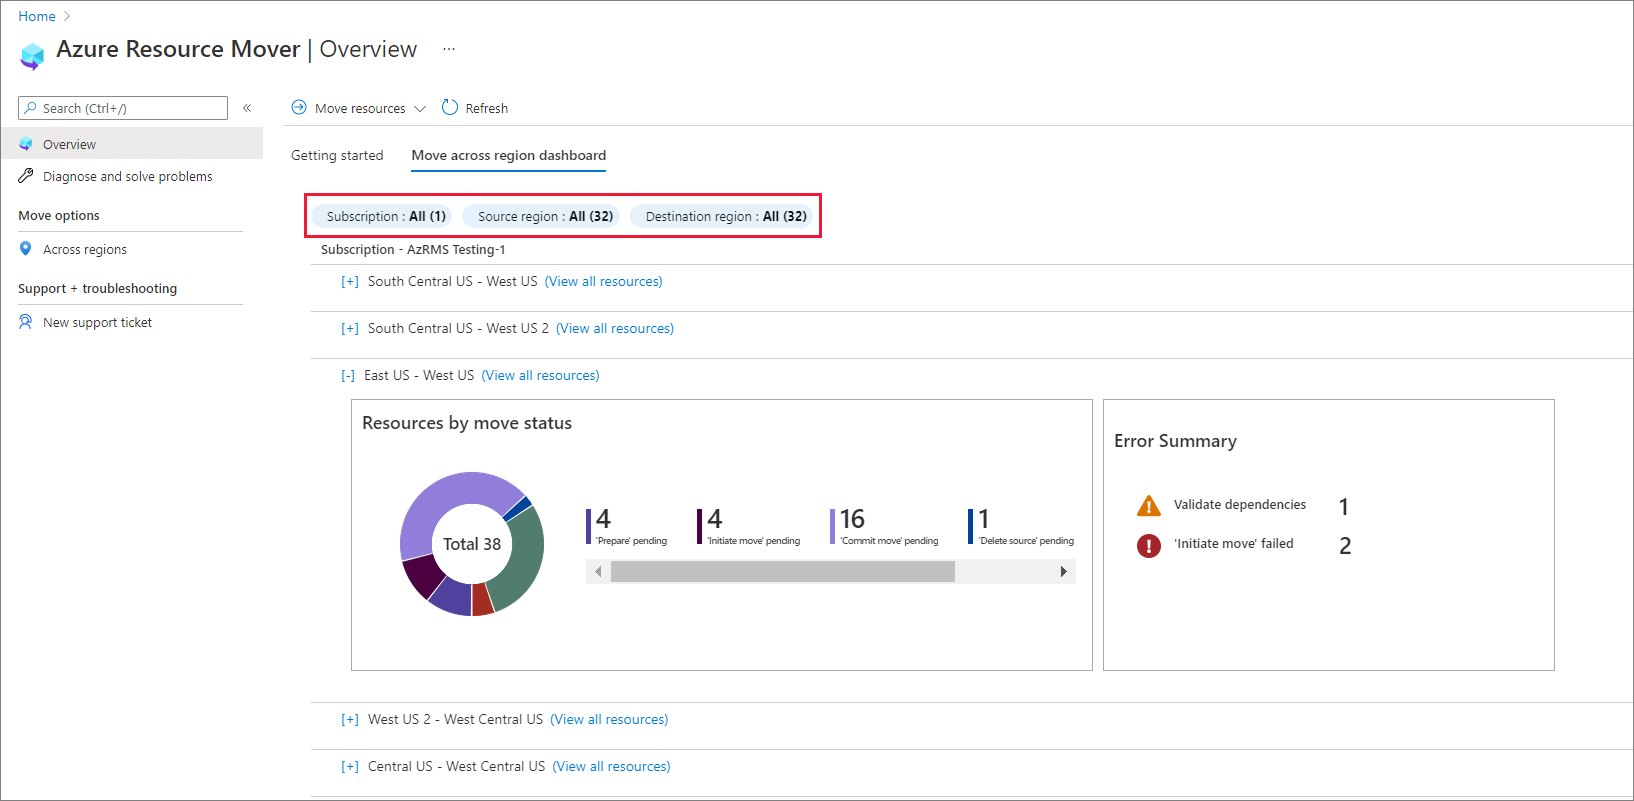Open the Move resources dropdown chevron
Screen dimensions: 1634x801
(420, 108)
